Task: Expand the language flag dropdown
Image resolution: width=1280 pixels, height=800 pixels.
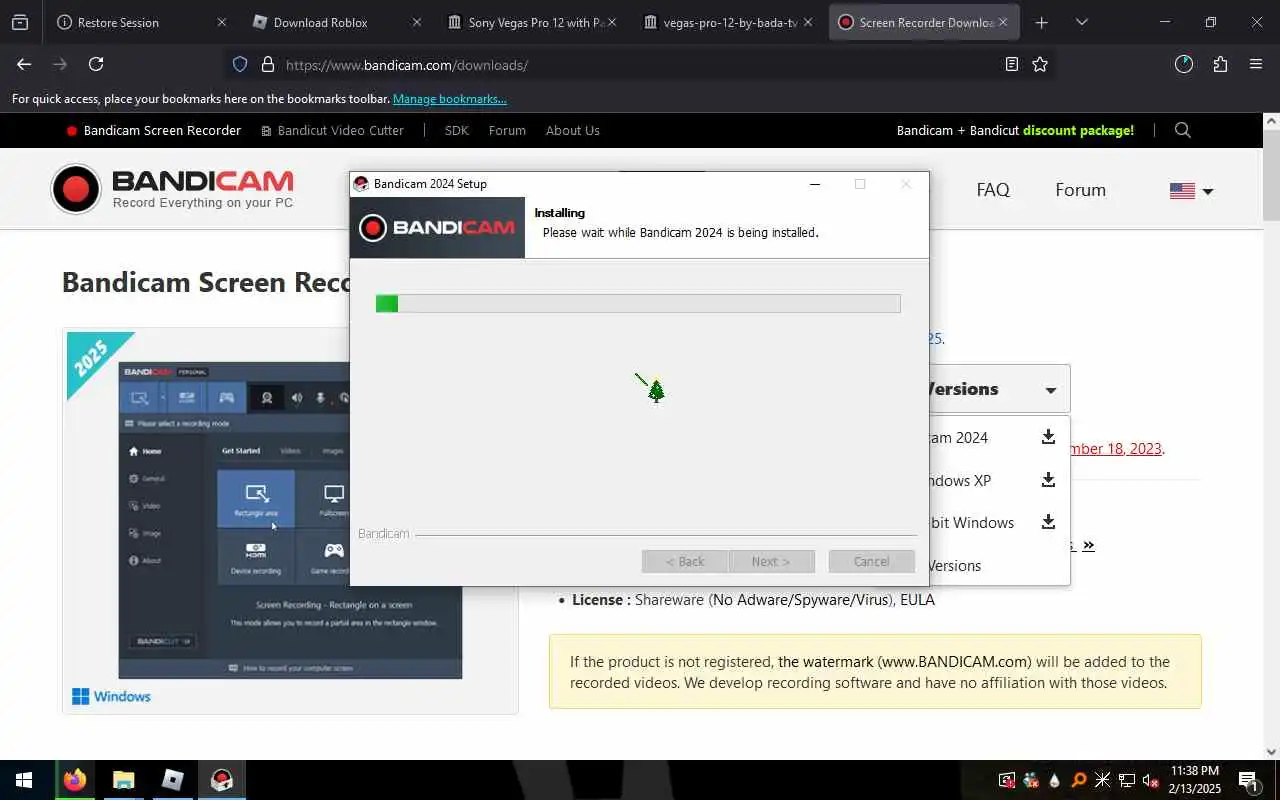Action: [x=1192, y=190]
